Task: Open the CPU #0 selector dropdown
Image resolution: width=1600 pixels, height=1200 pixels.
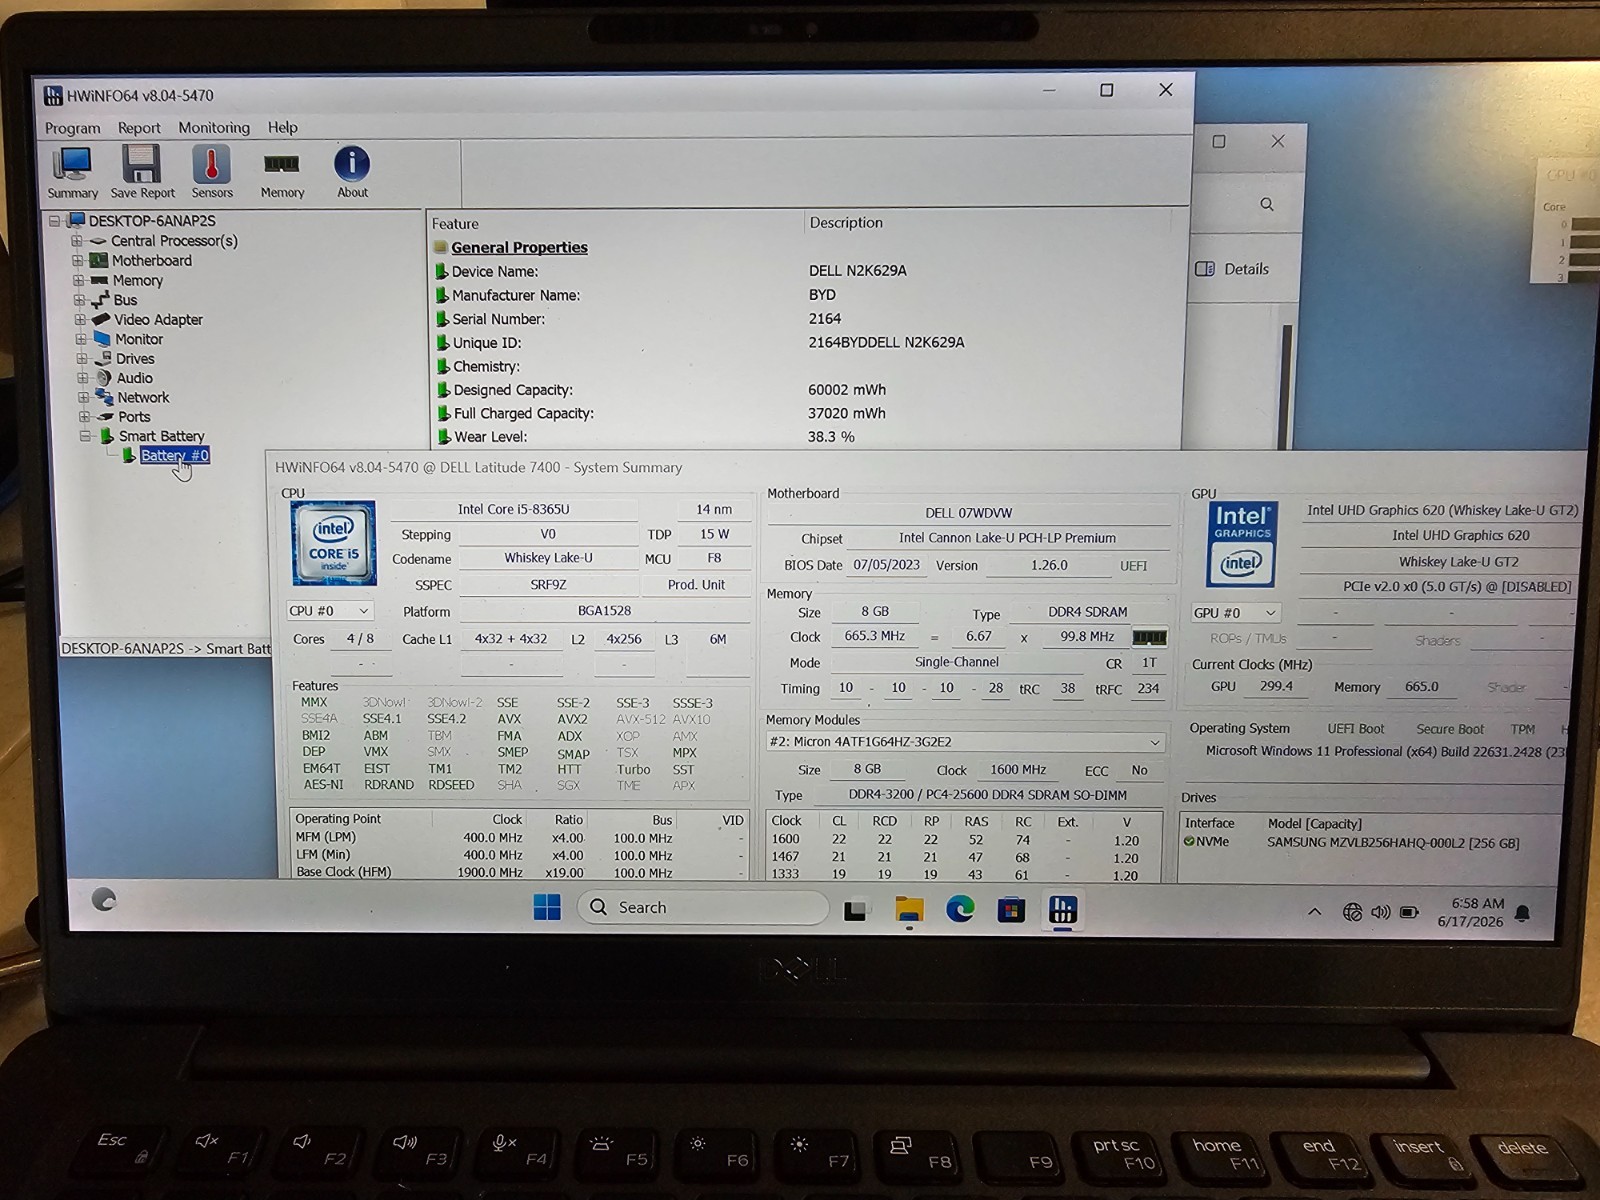Action: (x=329, y=611)
